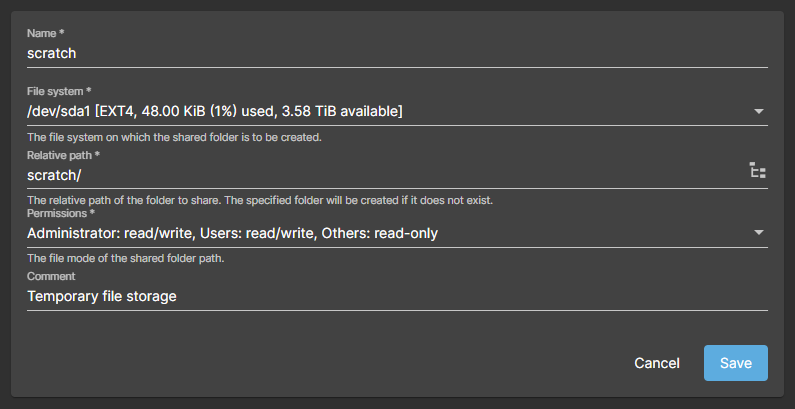Screen dimensions: 795x409
Task: Cancel the shared folder dialog
Action: [x=657, y=363]
